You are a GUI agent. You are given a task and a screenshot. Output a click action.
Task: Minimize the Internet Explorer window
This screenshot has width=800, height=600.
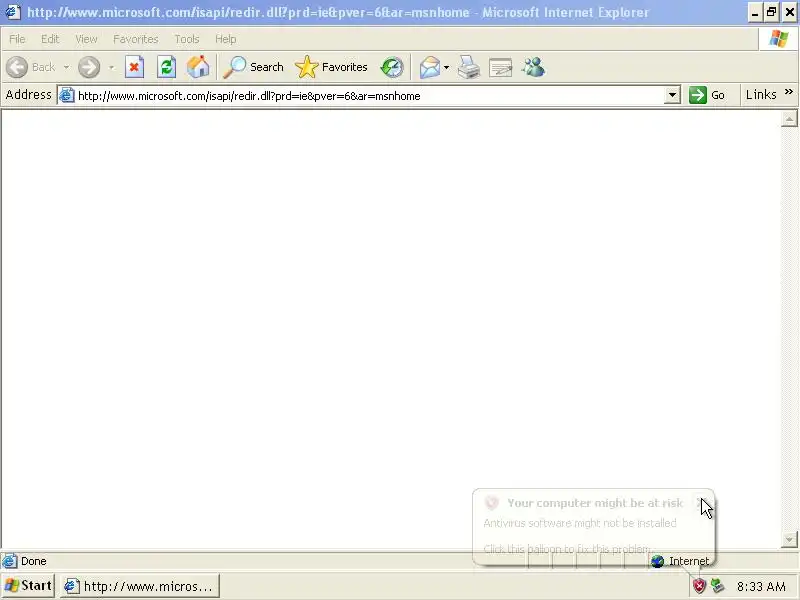click(x=755, y=12)
